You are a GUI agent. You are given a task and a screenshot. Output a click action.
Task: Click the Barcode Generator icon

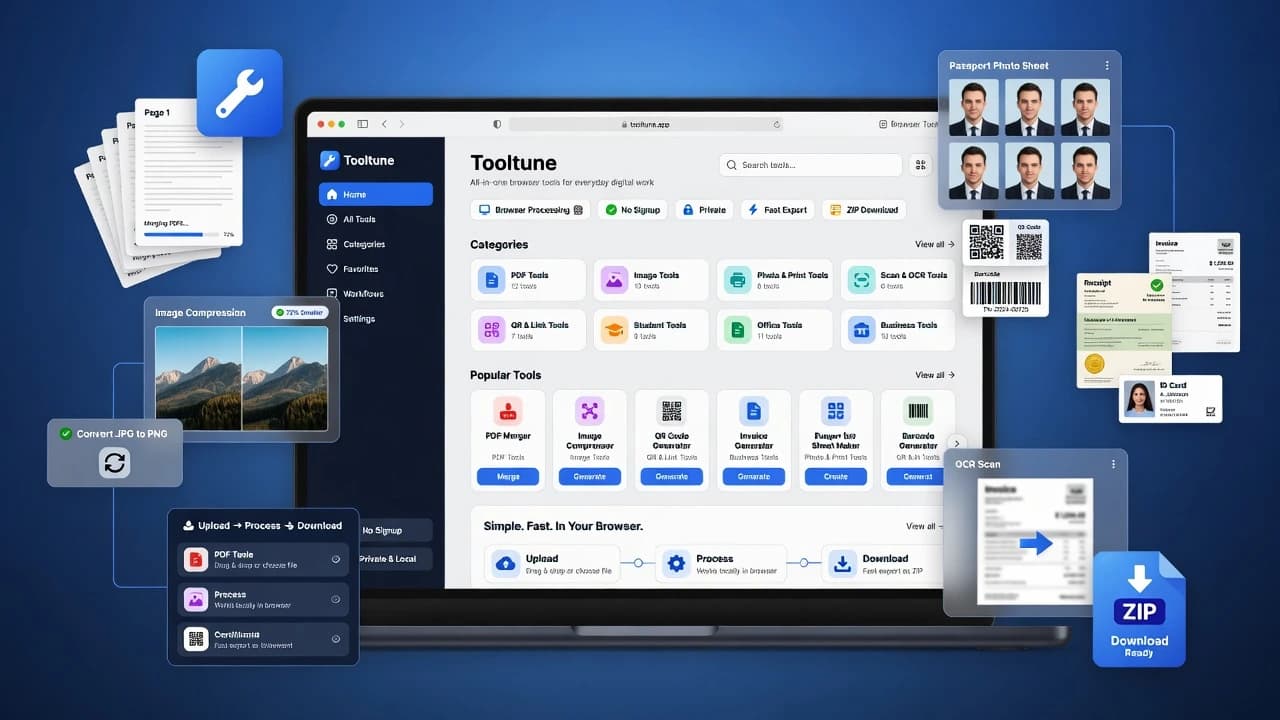[917, 411]
